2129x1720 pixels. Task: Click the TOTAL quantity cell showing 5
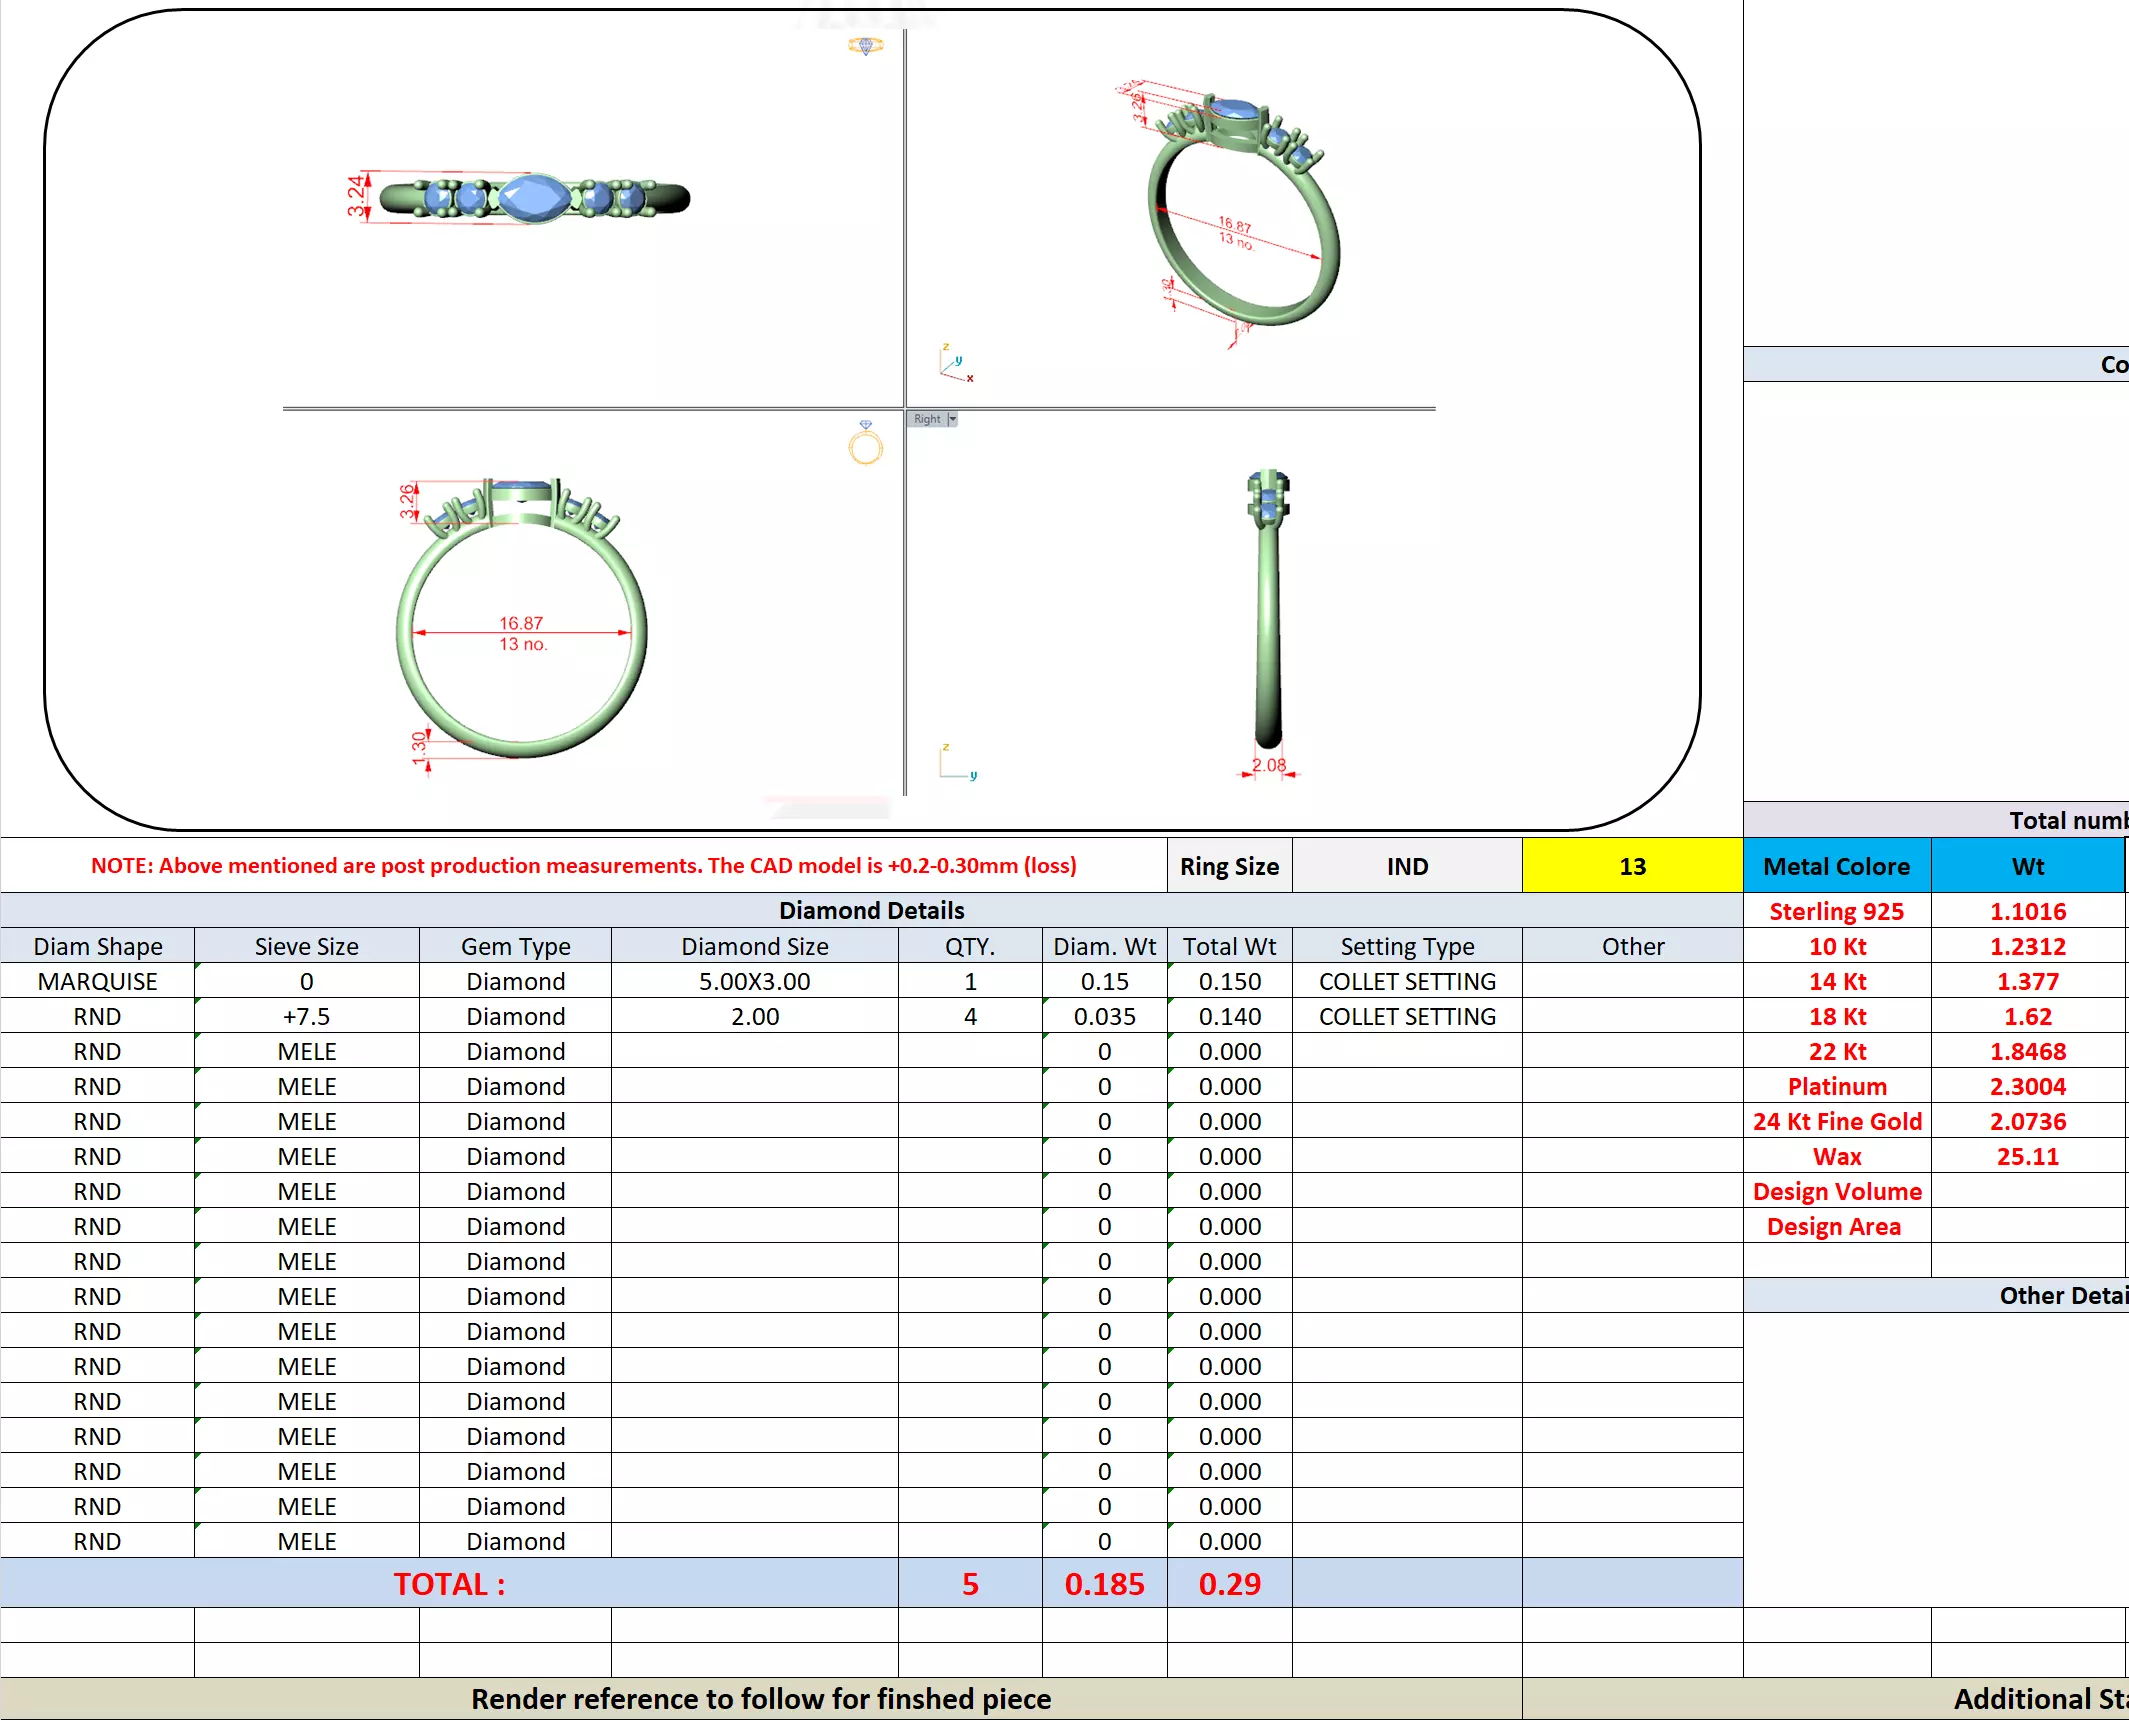point(969,1583)
